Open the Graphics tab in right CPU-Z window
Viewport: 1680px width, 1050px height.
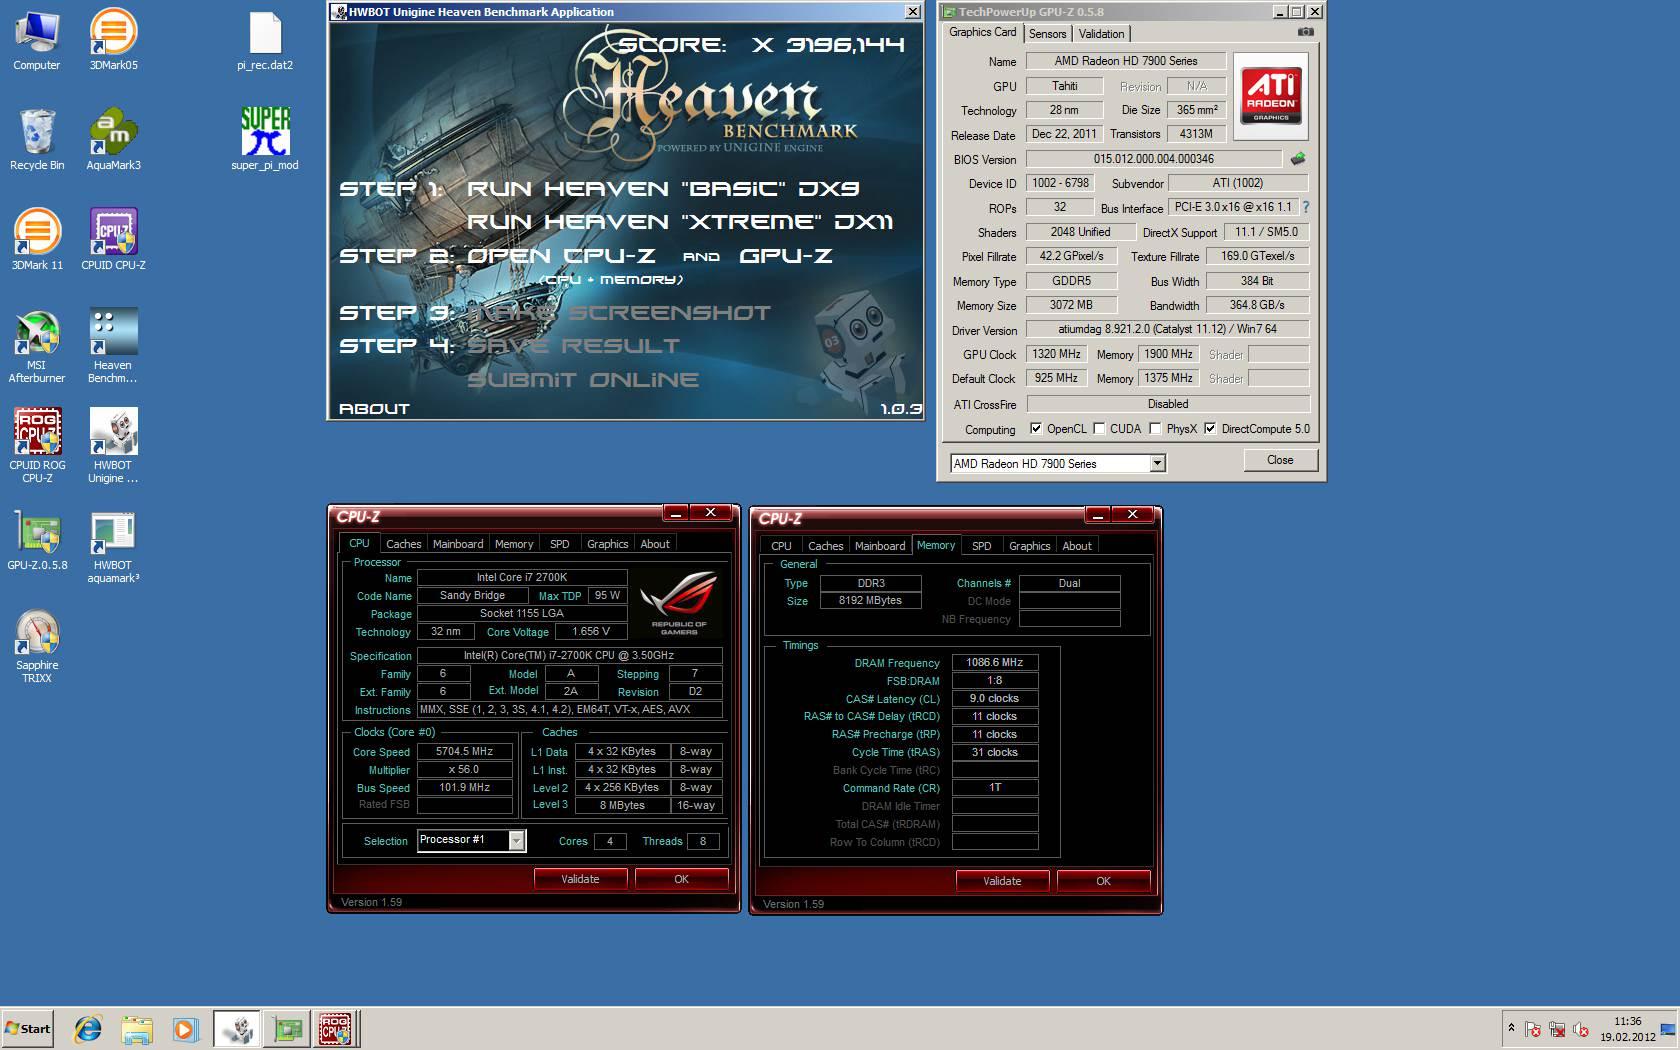coord(1029,546)
